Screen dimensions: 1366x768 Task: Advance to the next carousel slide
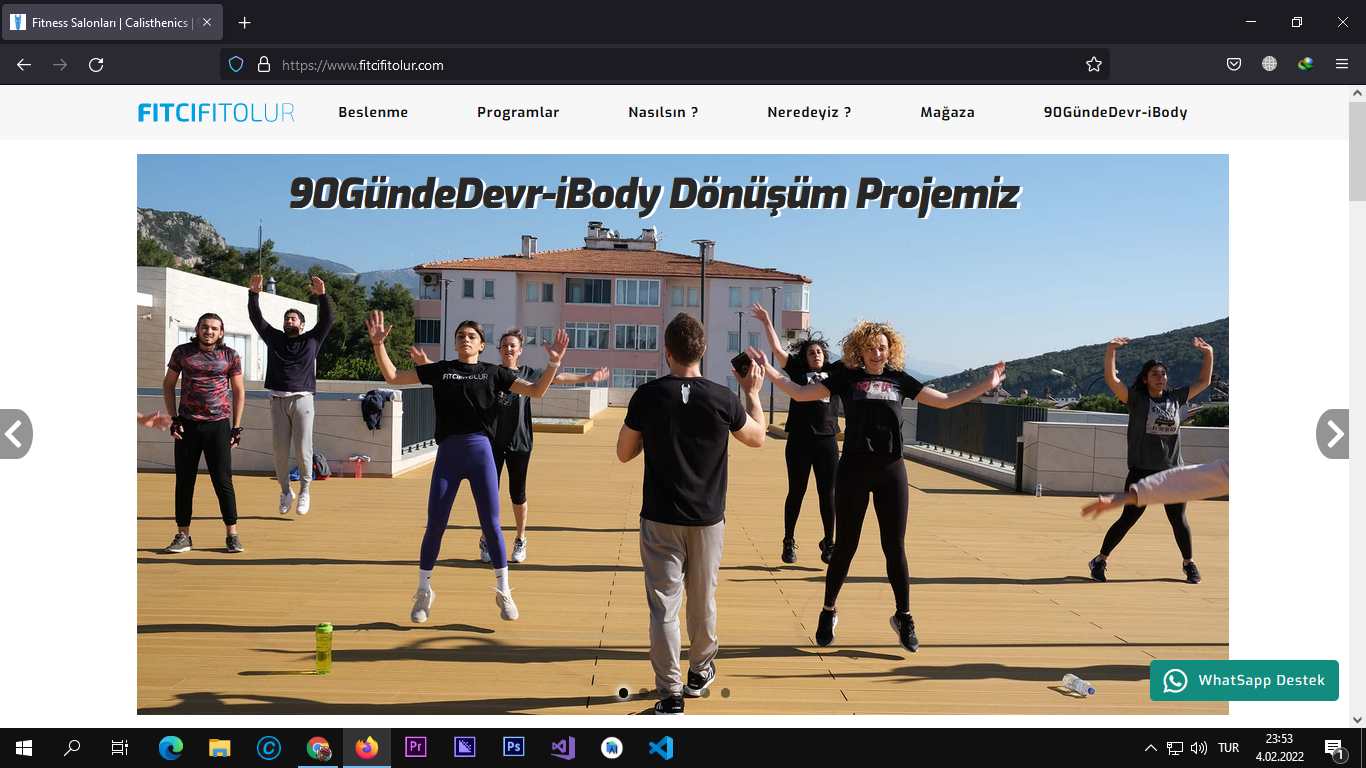[x=1333, y=434]
